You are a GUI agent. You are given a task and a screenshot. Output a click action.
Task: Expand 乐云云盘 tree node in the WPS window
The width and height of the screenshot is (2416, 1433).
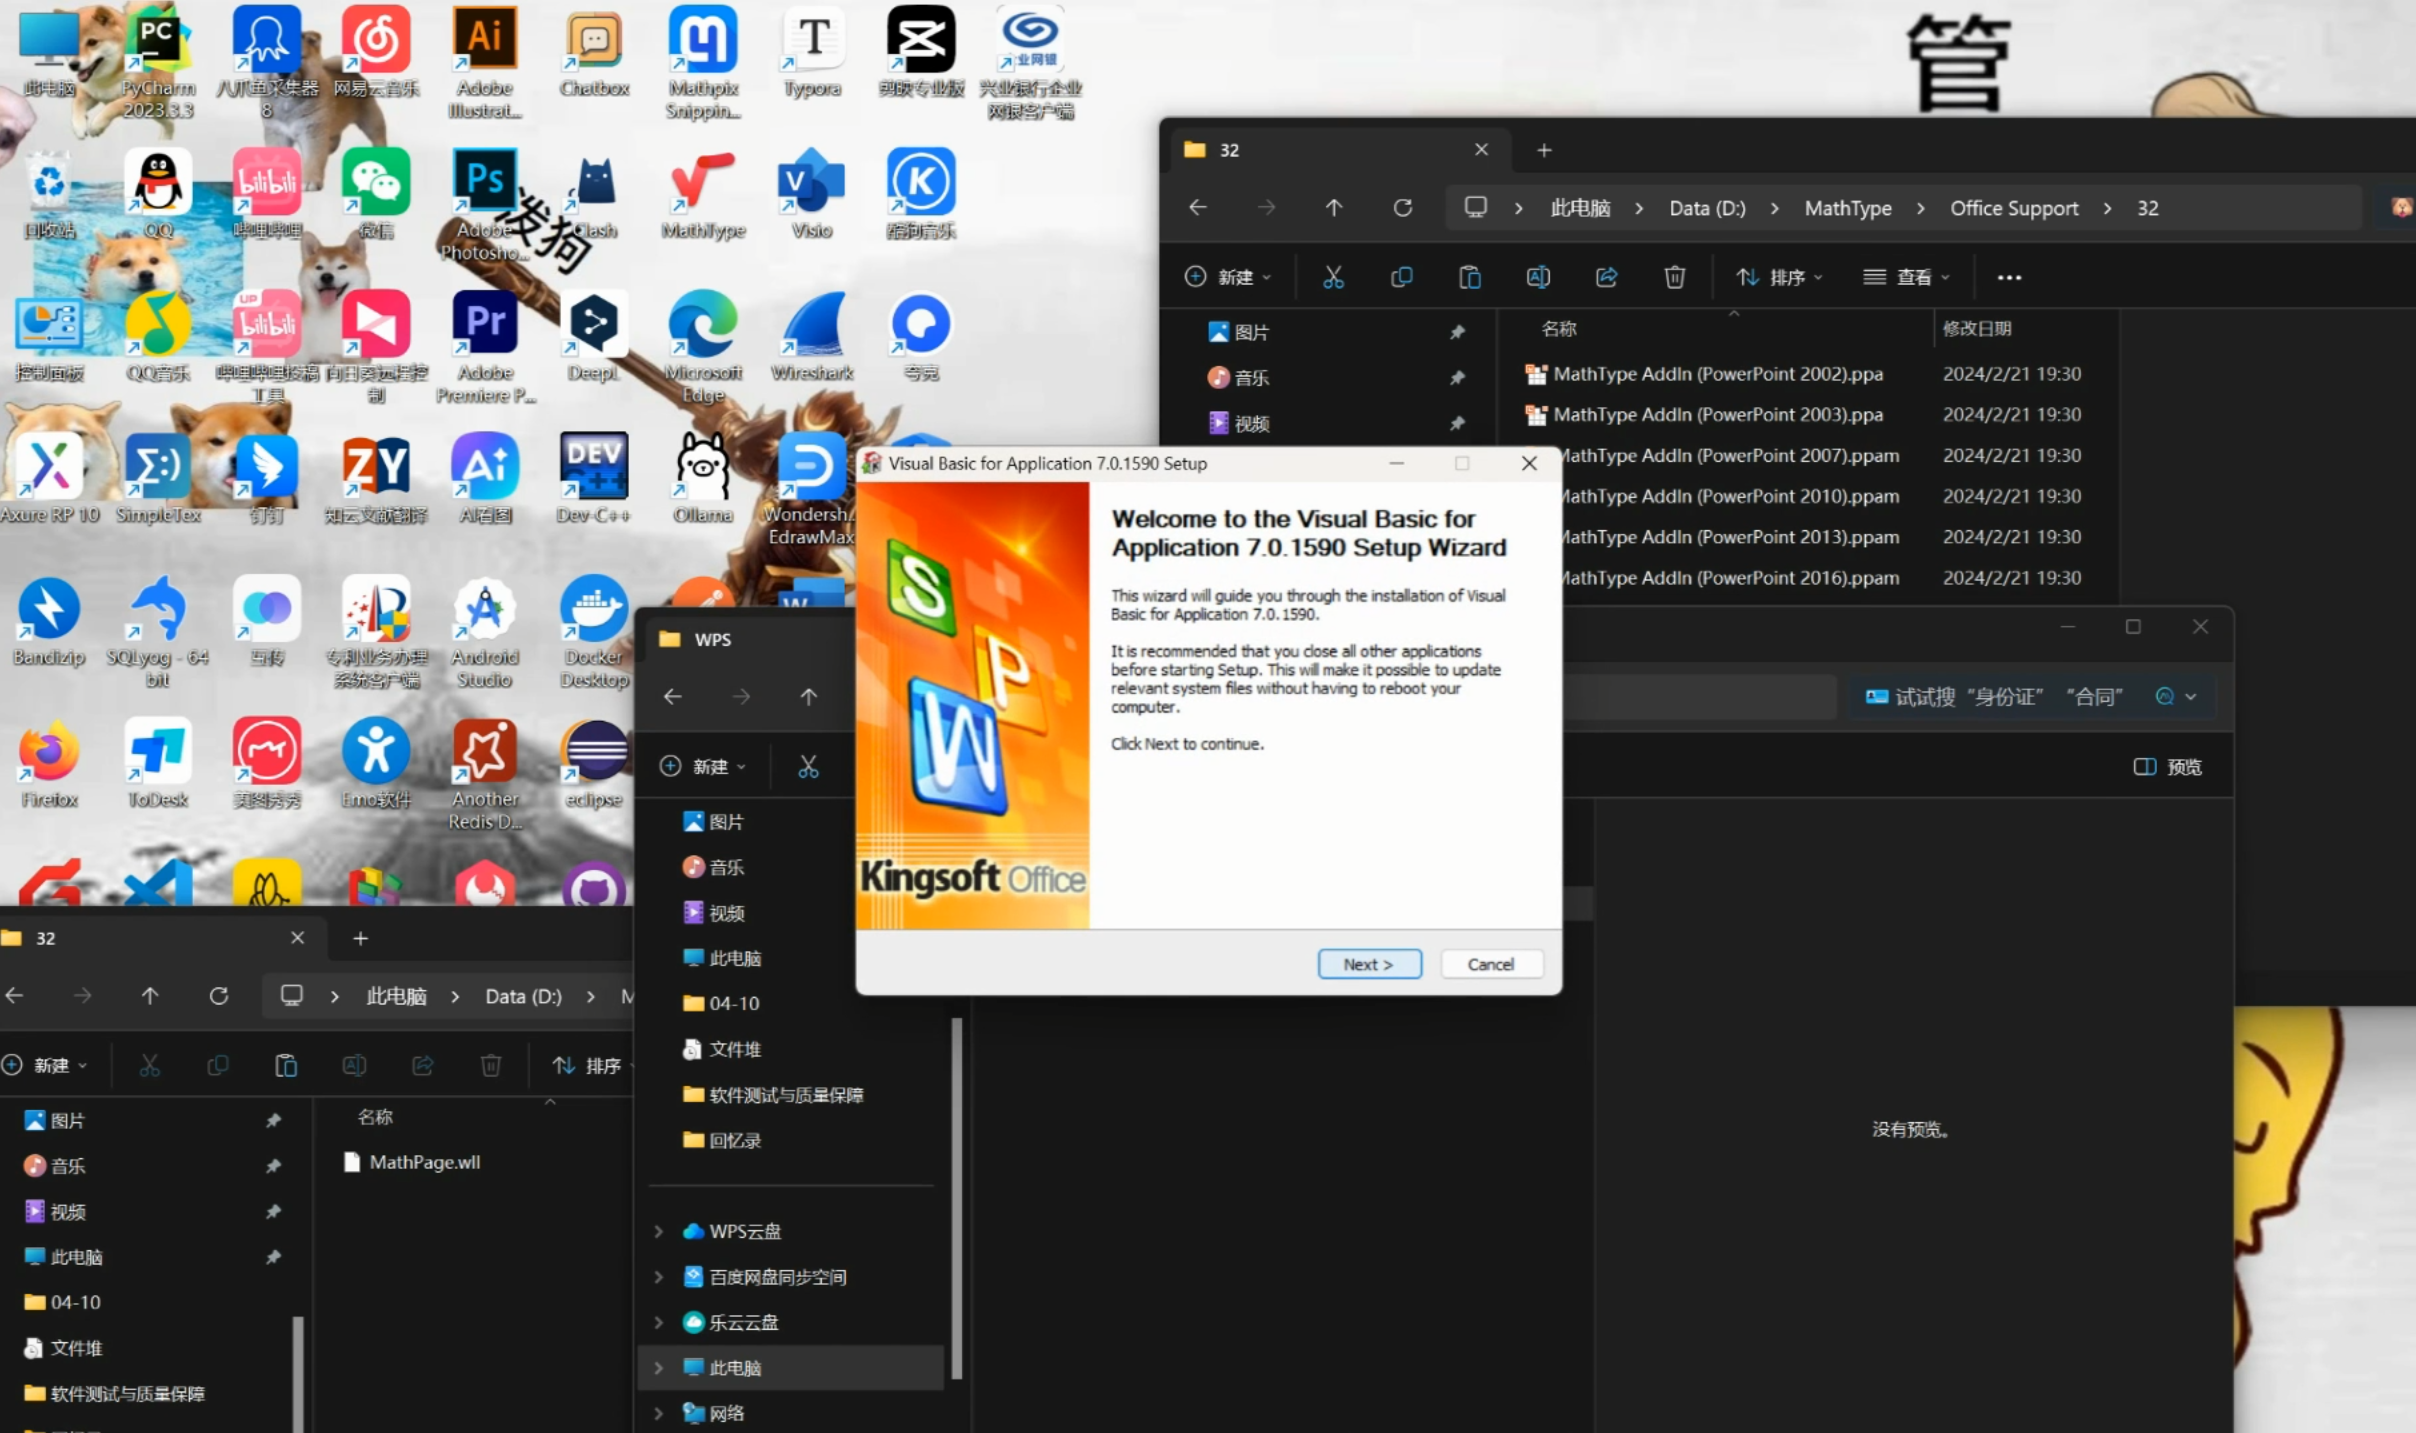pyautogui.click(x=659, y=1322)
